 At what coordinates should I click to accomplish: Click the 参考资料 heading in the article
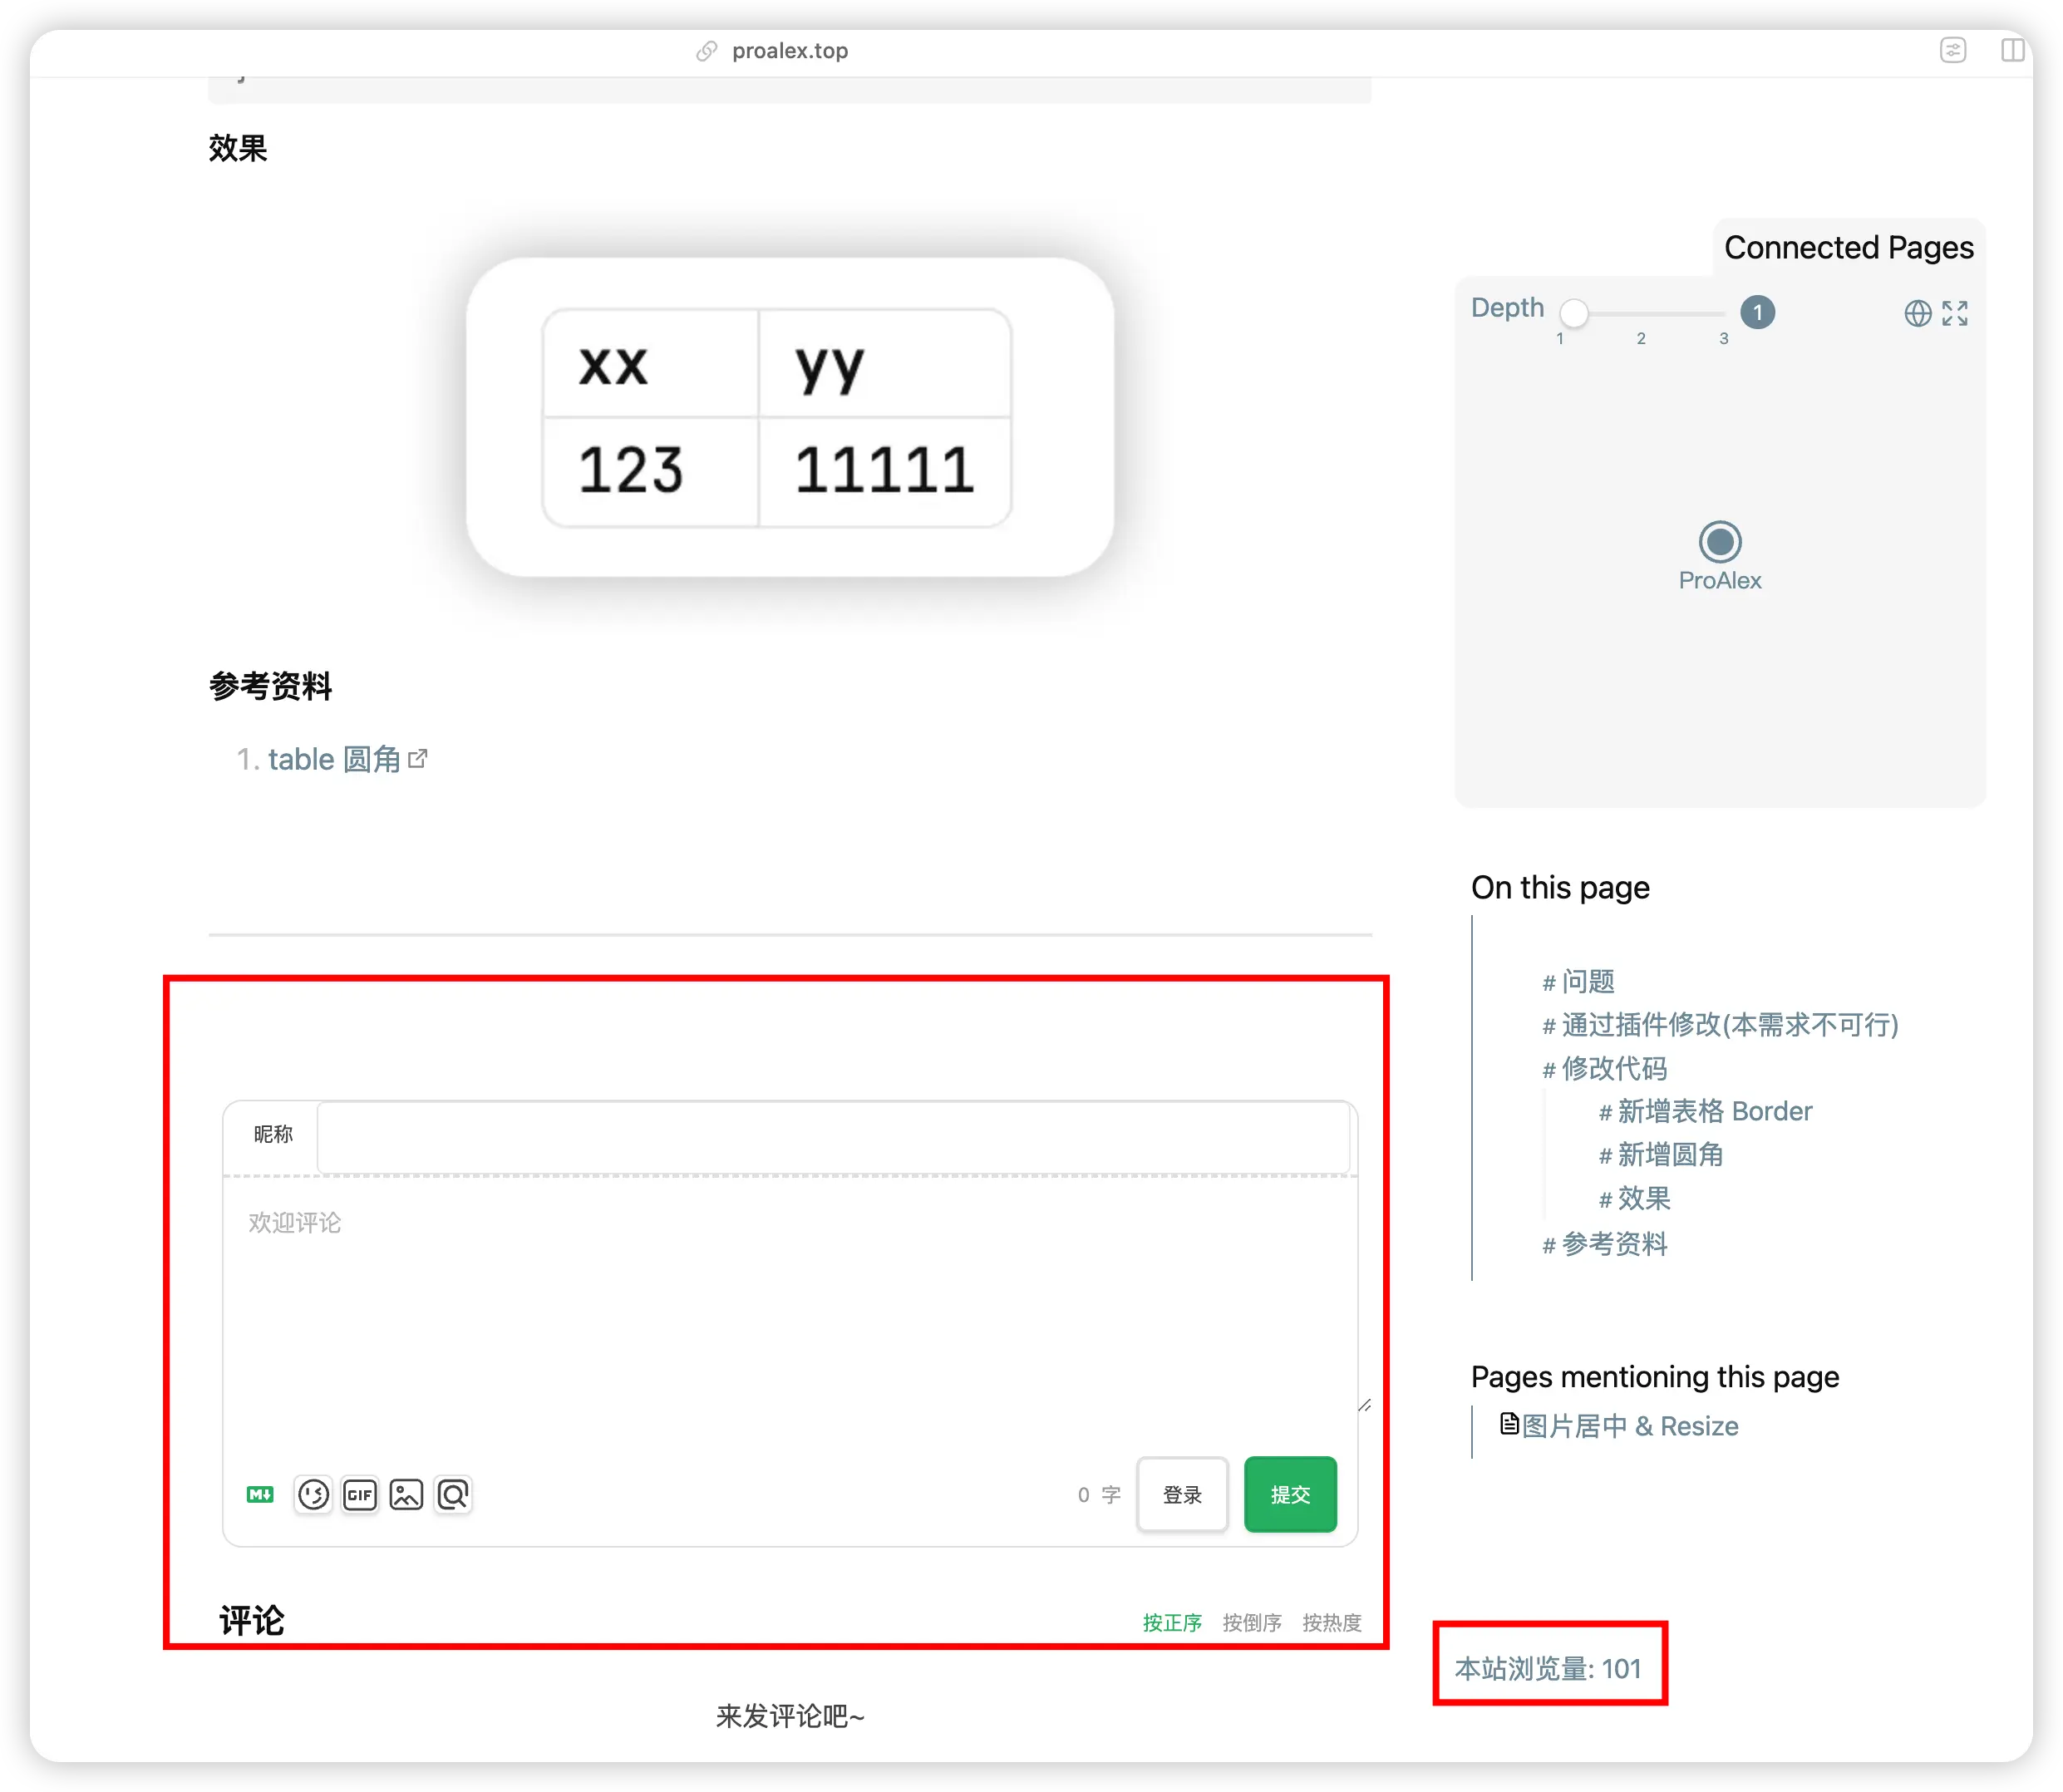[x=270, y=686]
